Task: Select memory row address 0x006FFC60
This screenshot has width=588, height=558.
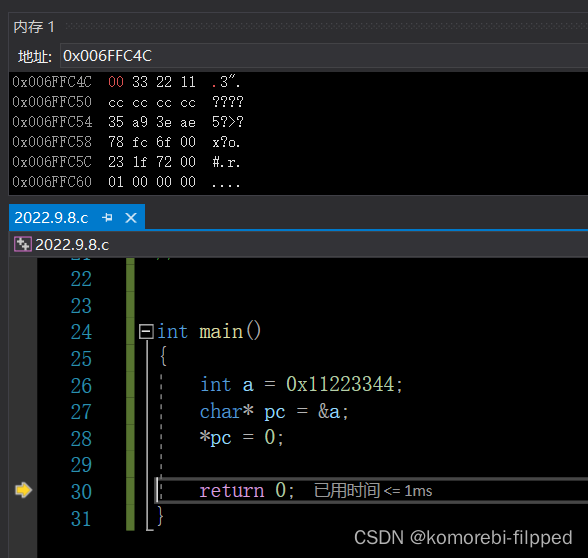Action: pyautogui.click(x=52, y=182)
